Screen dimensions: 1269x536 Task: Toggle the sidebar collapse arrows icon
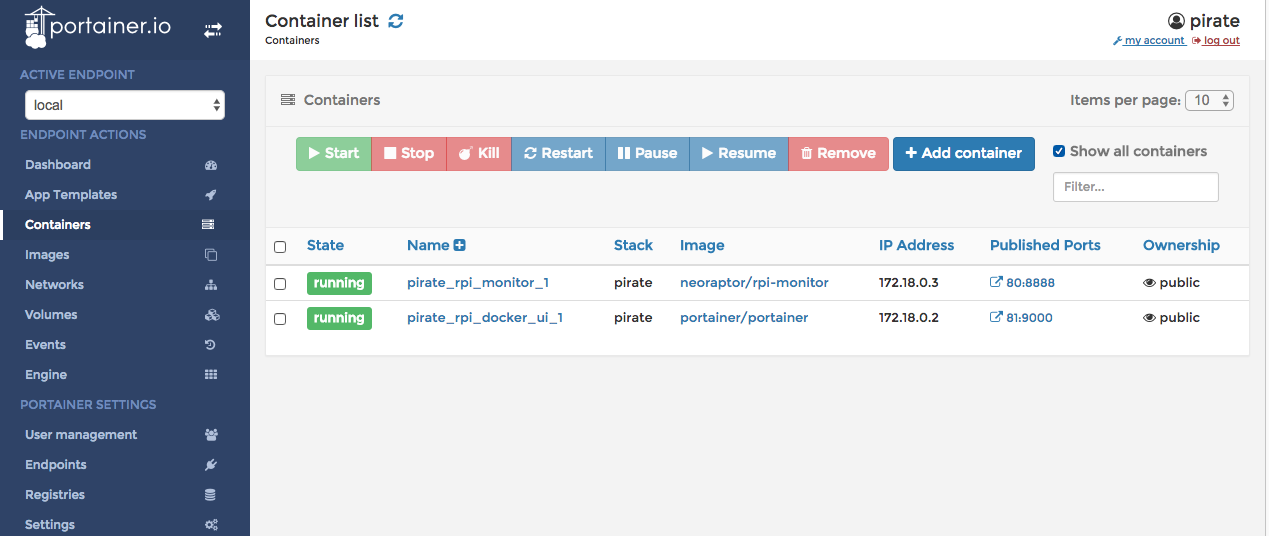pos(212,31)
